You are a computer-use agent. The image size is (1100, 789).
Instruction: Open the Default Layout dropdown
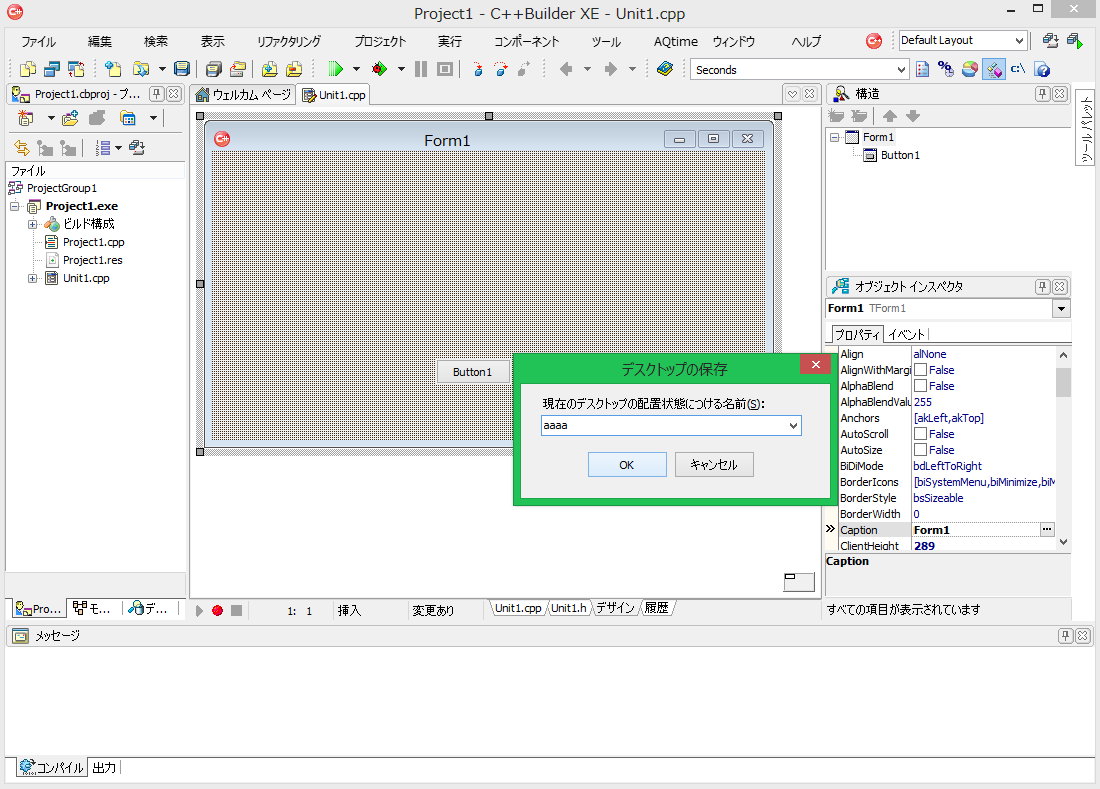(x=1019, y=41)
